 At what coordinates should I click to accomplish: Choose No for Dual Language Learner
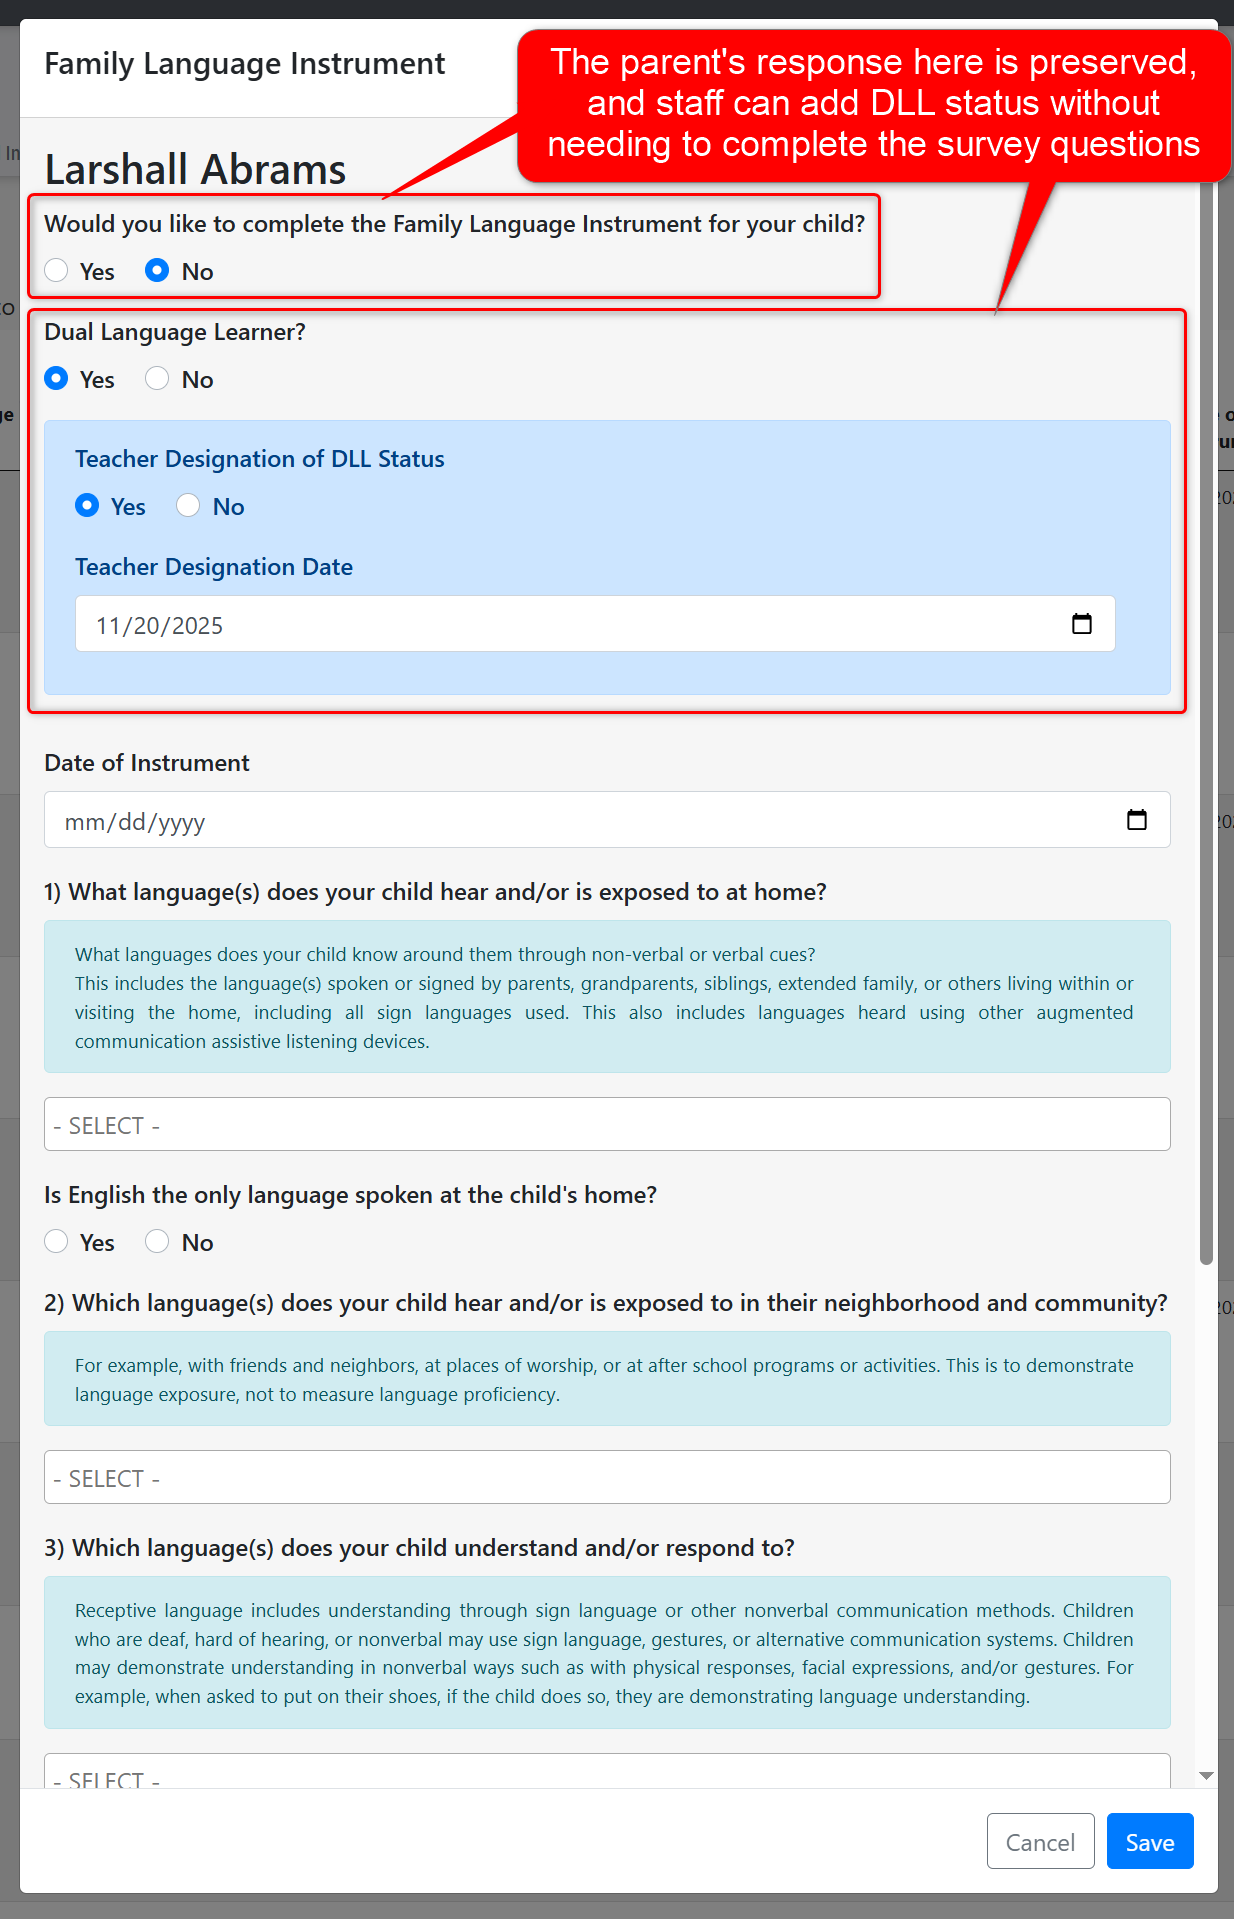click(157, 379)
